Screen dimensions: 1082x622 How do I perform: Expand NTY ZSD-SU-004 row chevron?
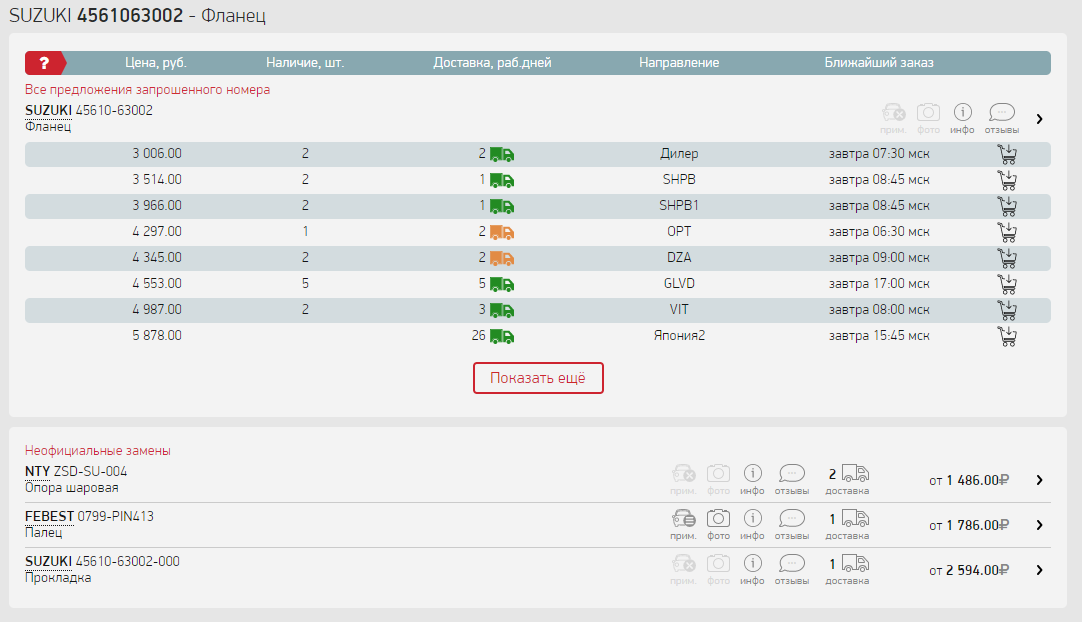(x=1039, y=480)
